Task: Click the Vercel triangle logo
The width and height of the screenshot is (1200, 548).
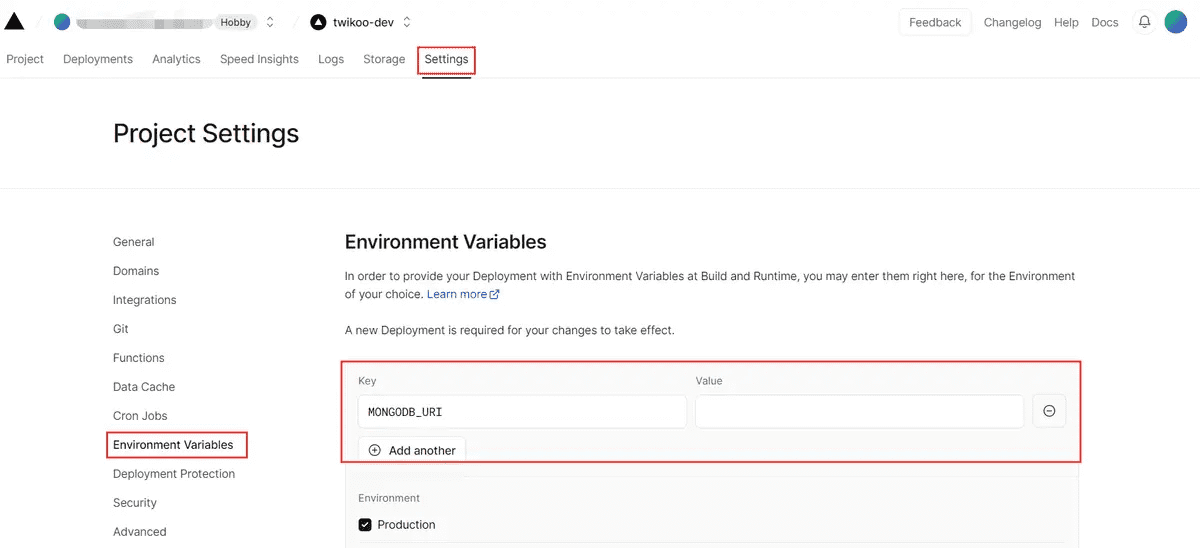Action: pos(14,22)
